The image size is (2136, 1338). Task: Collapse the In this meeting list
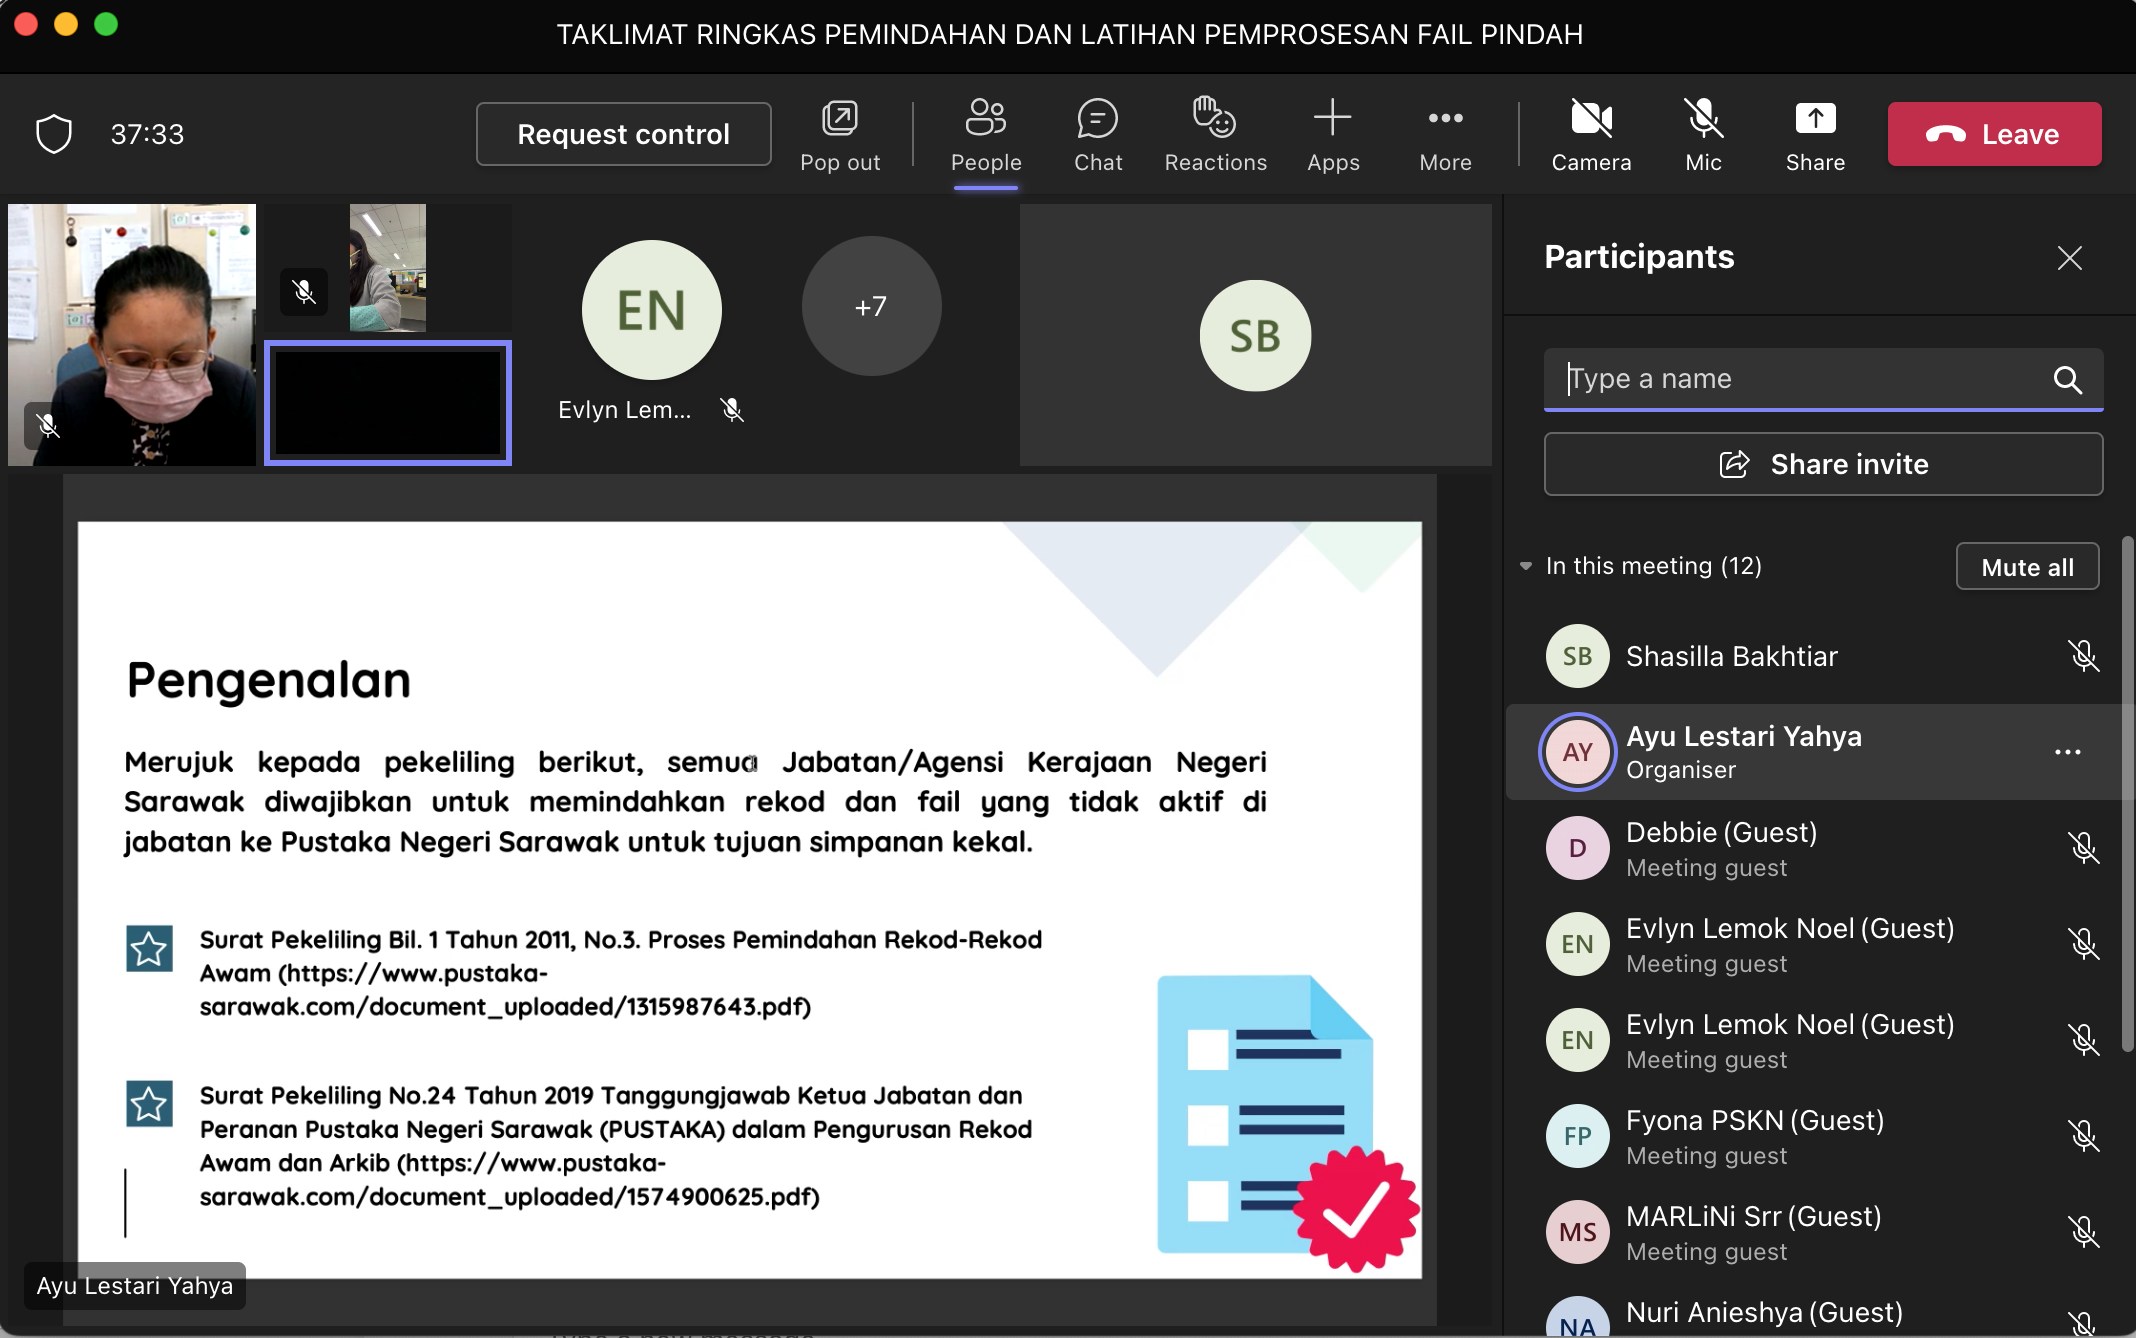[1526, 566]
